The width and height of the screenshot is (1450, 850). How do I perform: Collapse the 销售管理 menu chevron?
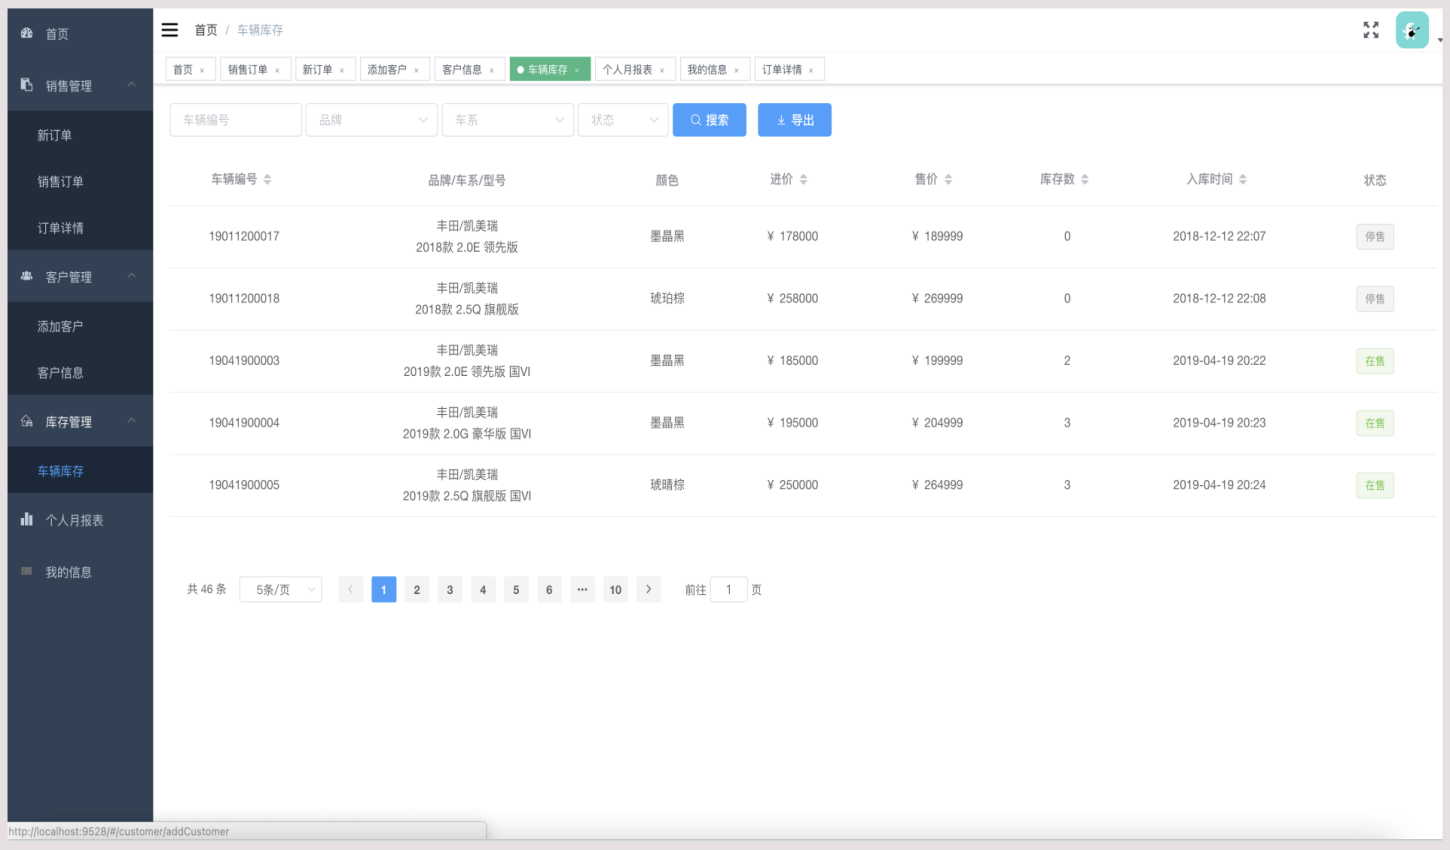click(x=132, y=85)
